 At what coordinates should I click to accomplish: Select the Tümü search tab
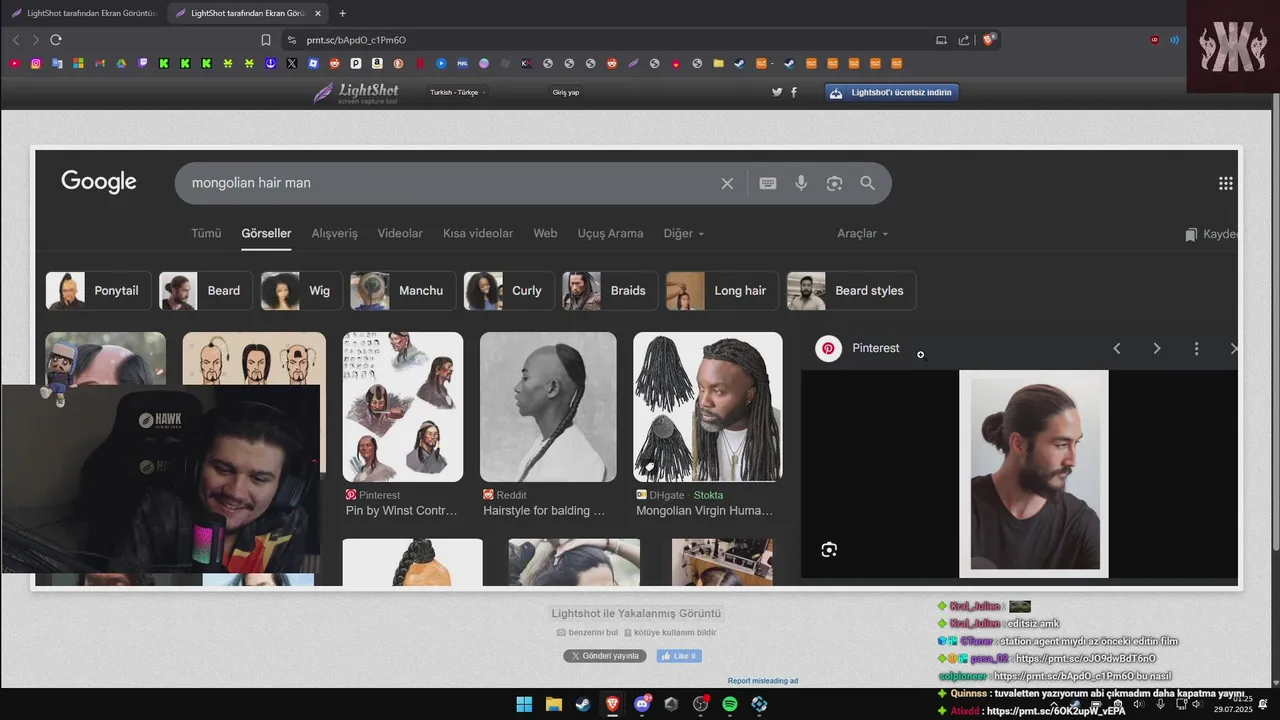coord(206,233)
